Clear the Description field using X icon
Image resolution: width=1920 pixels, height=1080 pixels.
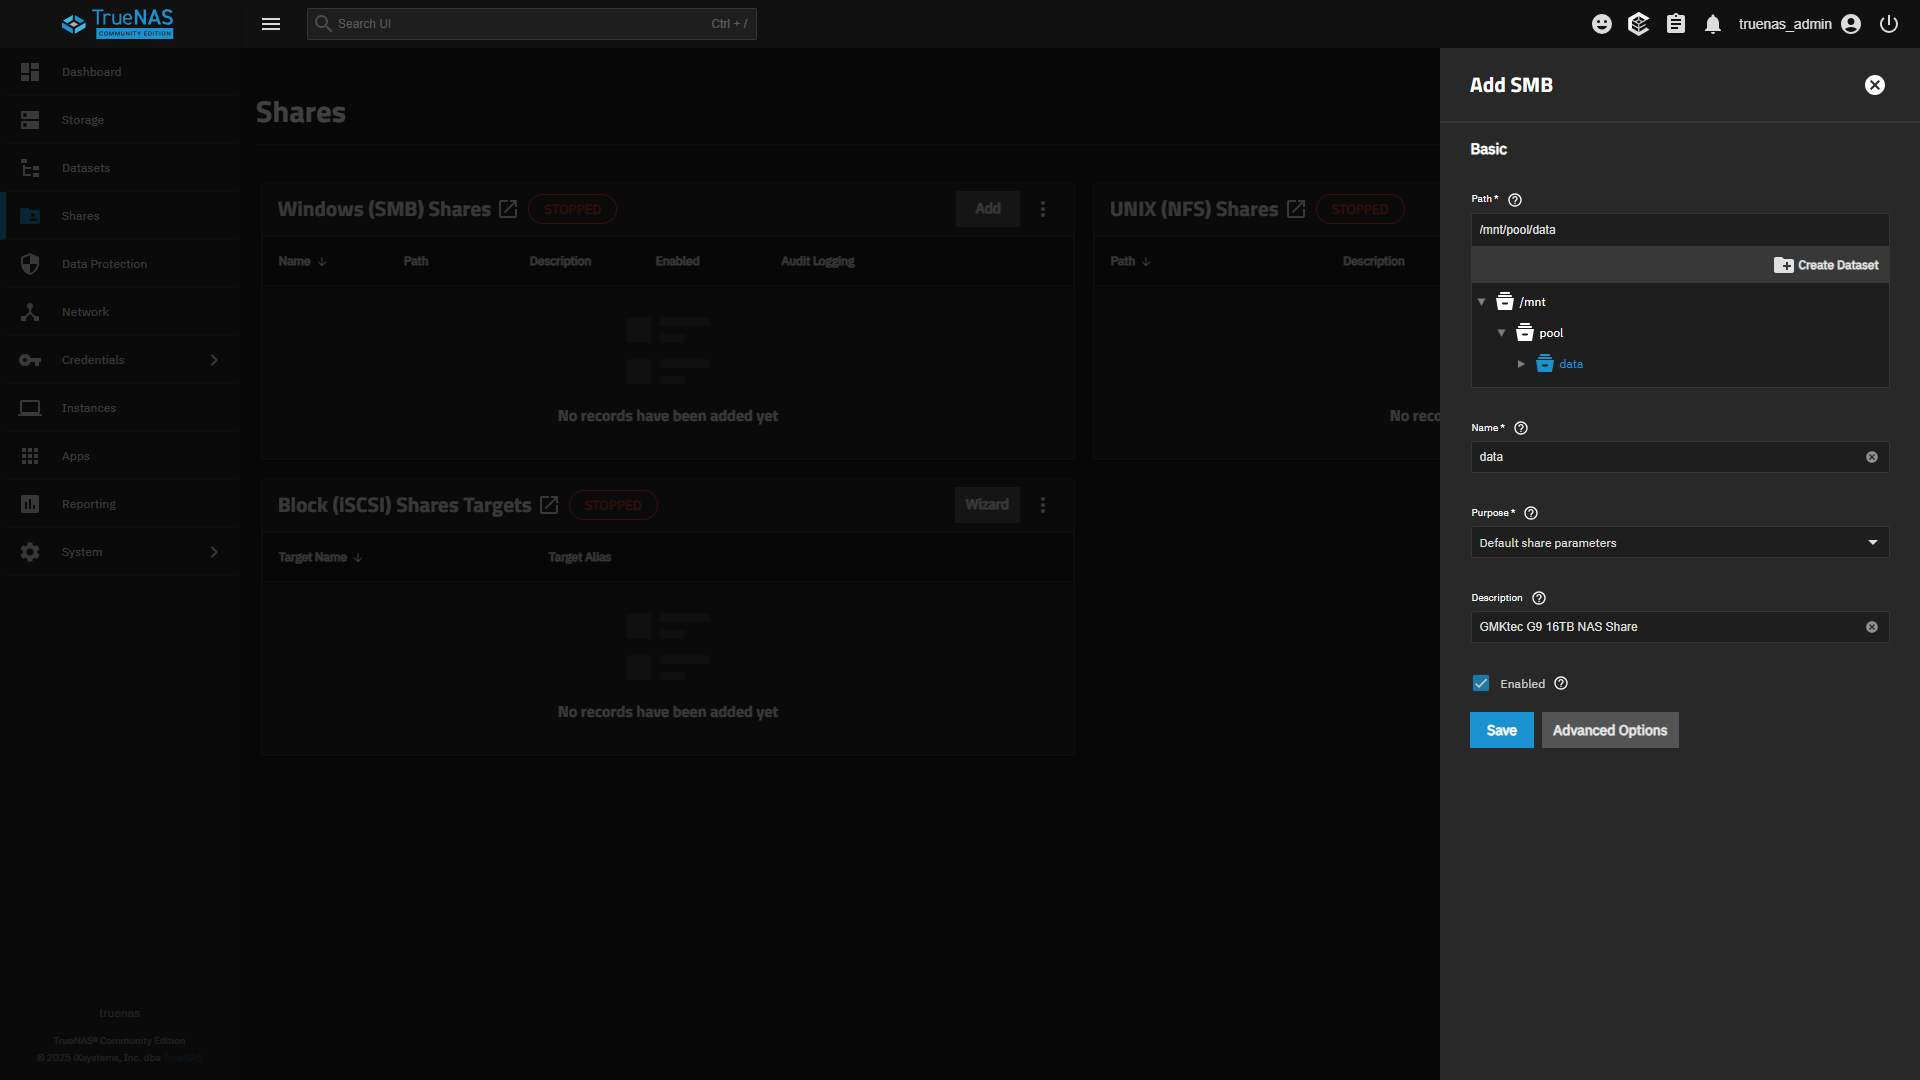coord(1872,627)
